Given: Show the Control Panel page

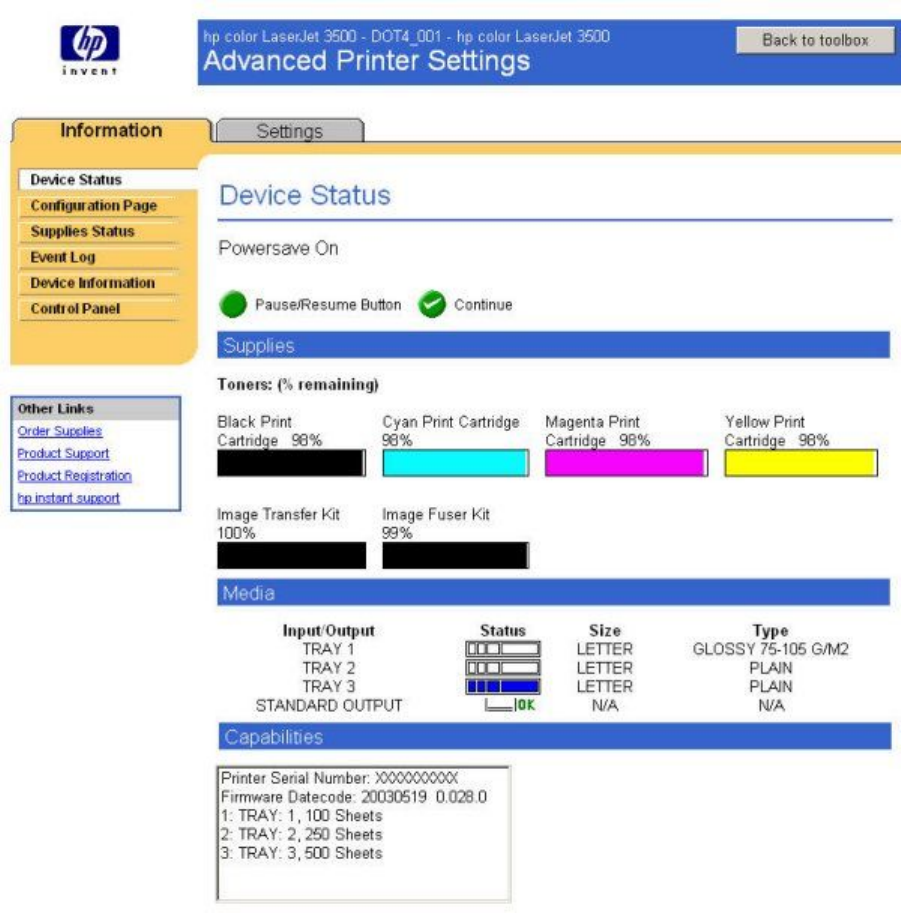Looking at the screenshot, I should (x=75, y=309).
